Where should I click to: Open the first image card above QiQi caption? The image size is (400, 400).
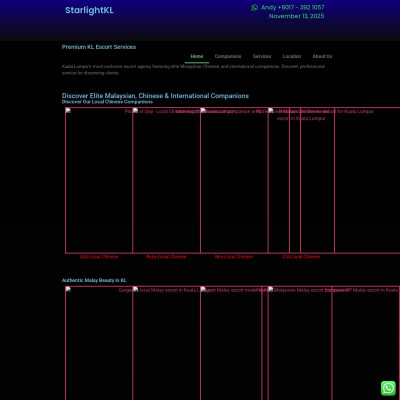click(99, 180)
